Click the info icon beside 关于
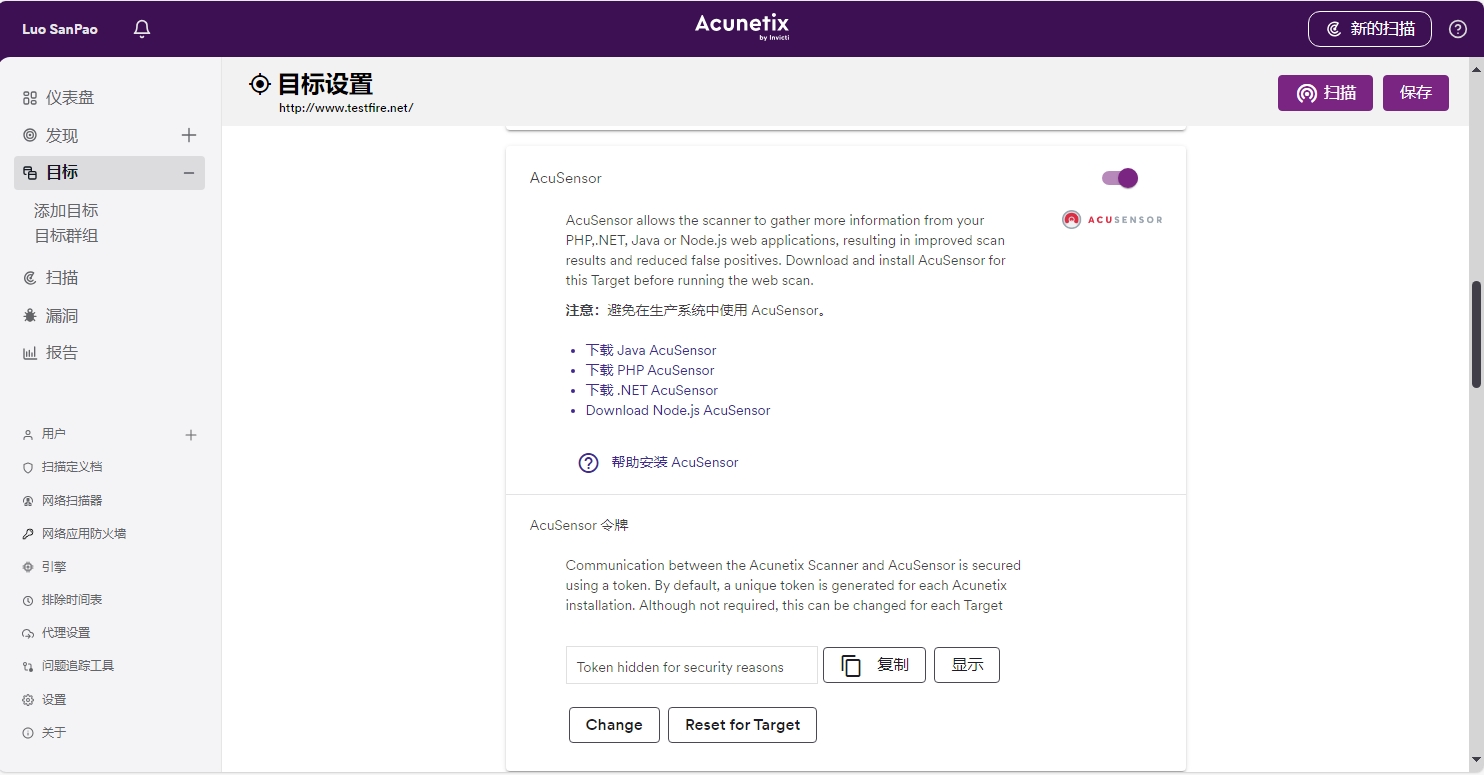This screenshot has width=1484, height=775. click(x=28, y=733)
